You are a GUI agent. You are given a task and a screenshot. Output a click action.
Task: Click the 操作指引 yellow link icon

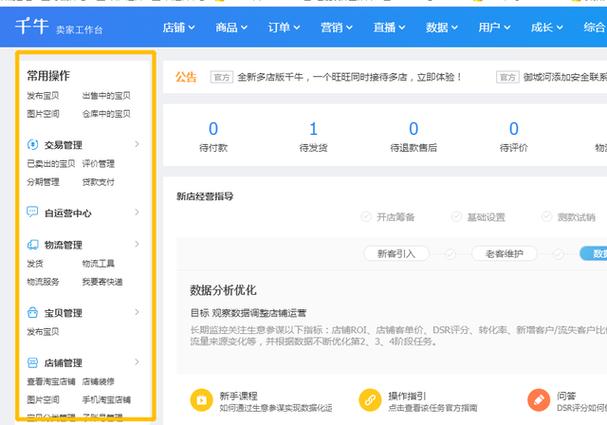[370, 400]
